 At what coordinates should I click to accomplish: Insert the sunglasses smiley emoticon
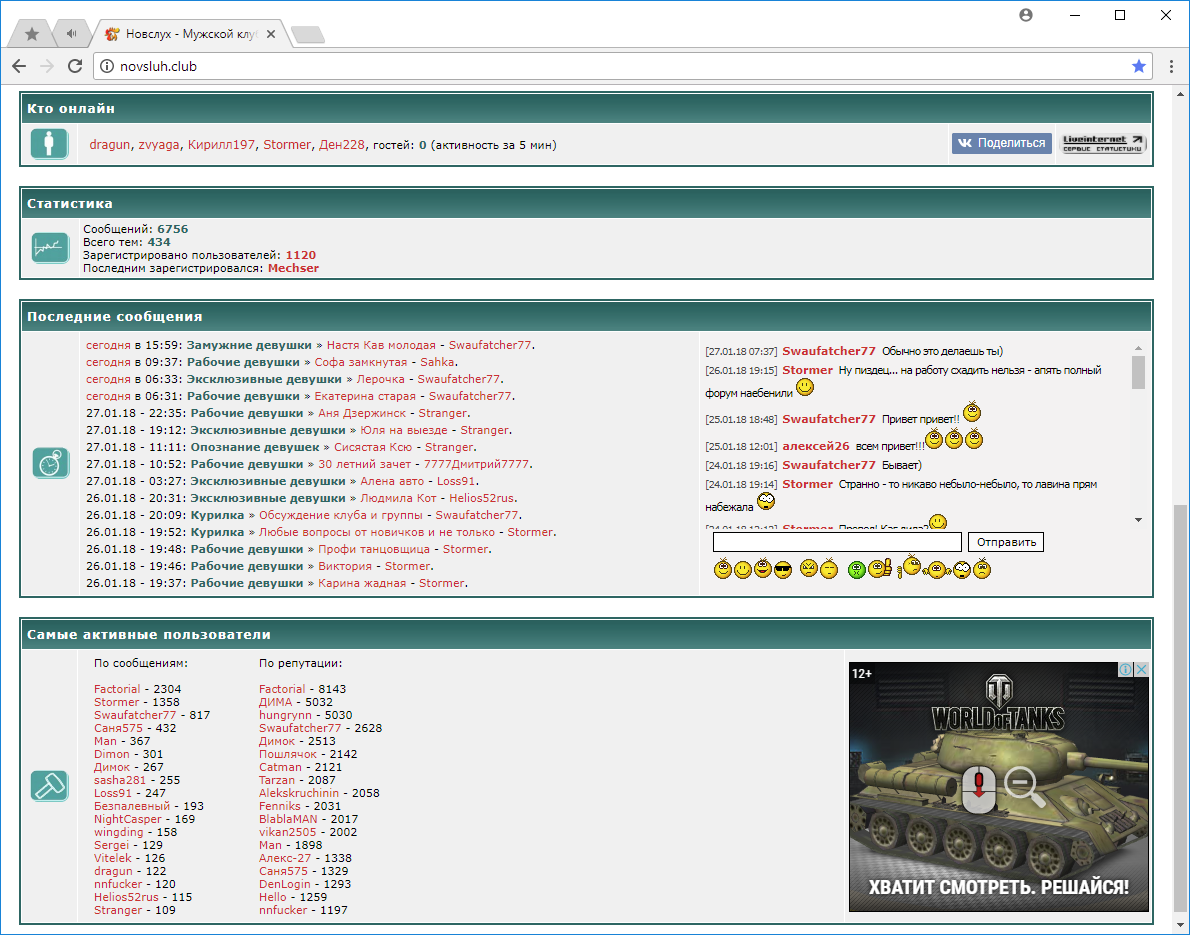tap(783, 570)
